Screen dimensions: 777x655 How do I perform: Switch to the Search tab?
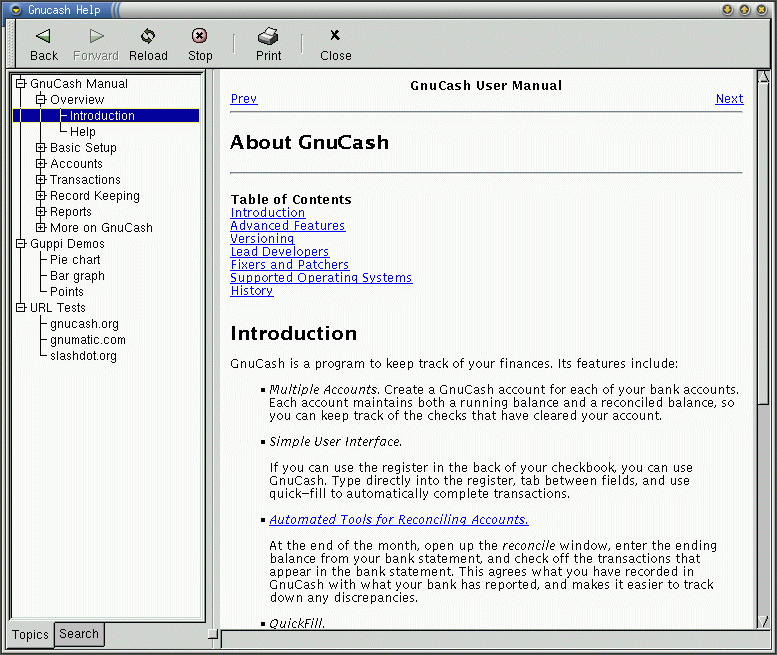click(79, 634)
